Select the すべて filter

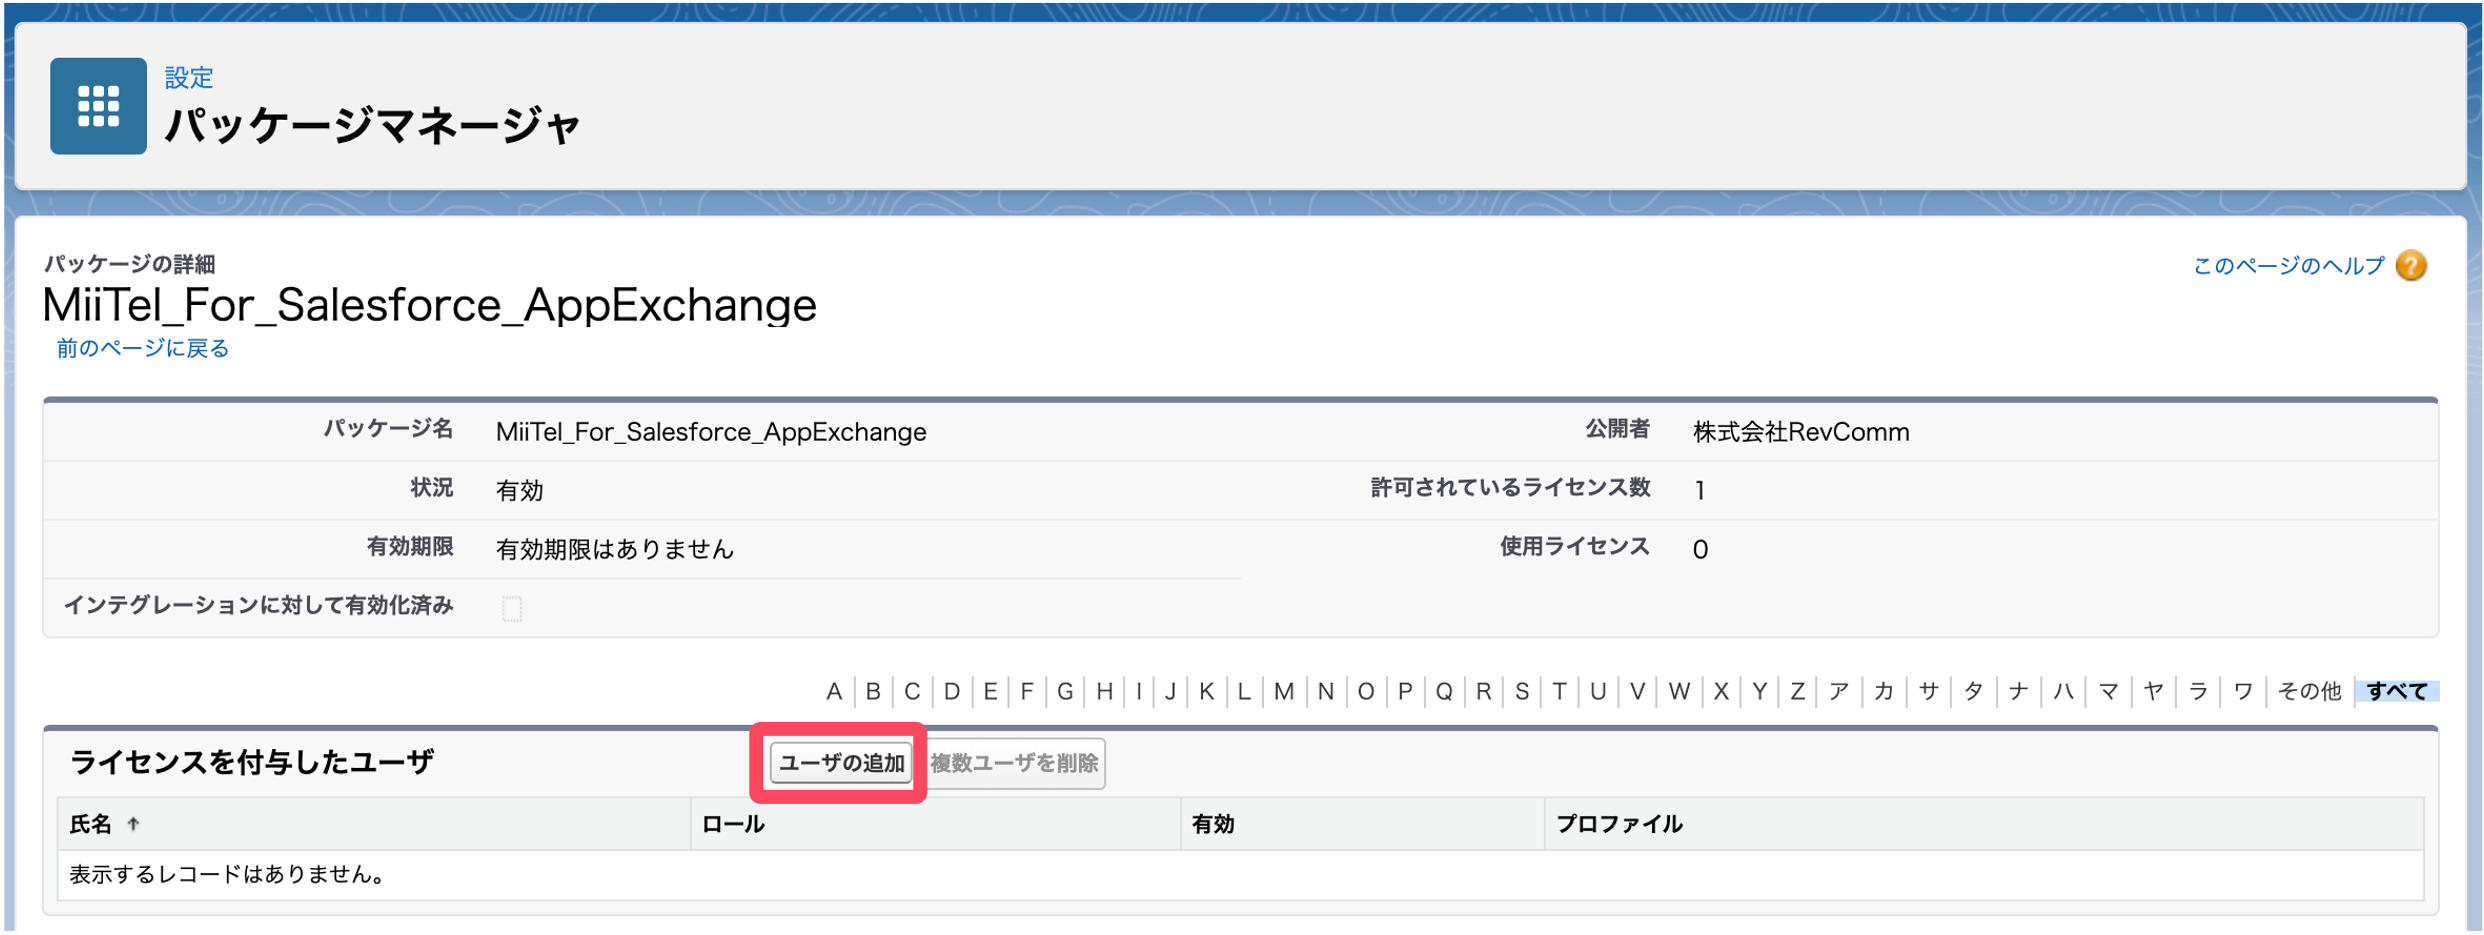[x=2397, y=691]
